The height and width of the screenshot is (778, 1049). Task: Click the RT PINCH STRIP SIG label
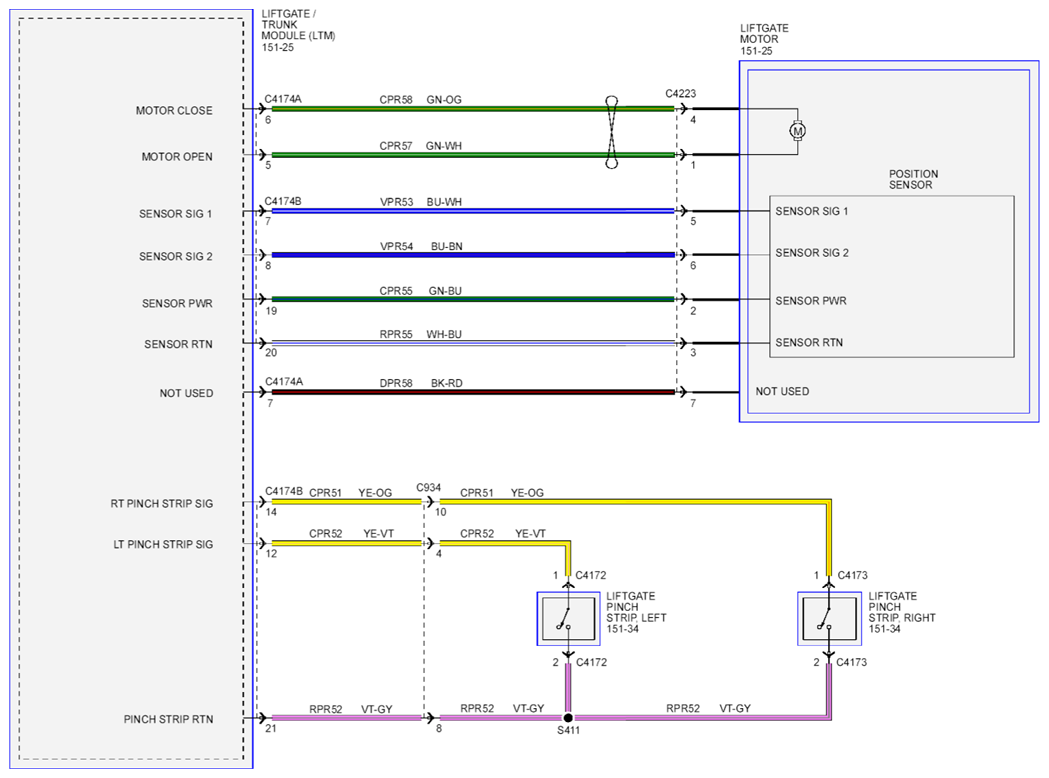[162, 503]
